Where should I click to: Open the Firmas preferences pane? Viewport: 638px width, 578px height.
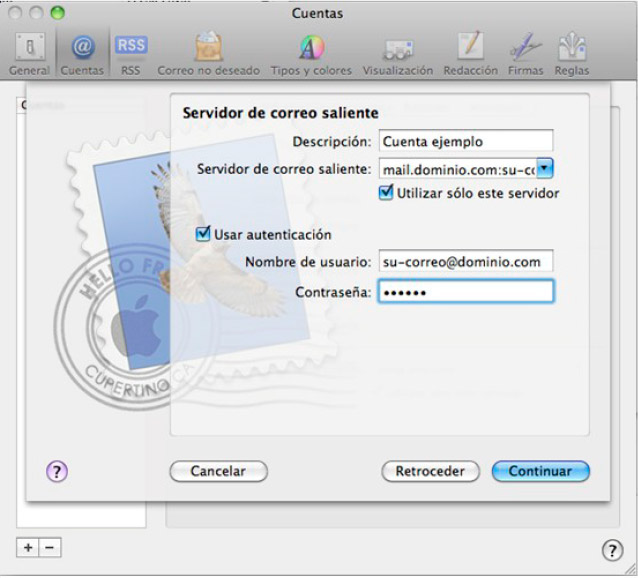coord(525,54)
